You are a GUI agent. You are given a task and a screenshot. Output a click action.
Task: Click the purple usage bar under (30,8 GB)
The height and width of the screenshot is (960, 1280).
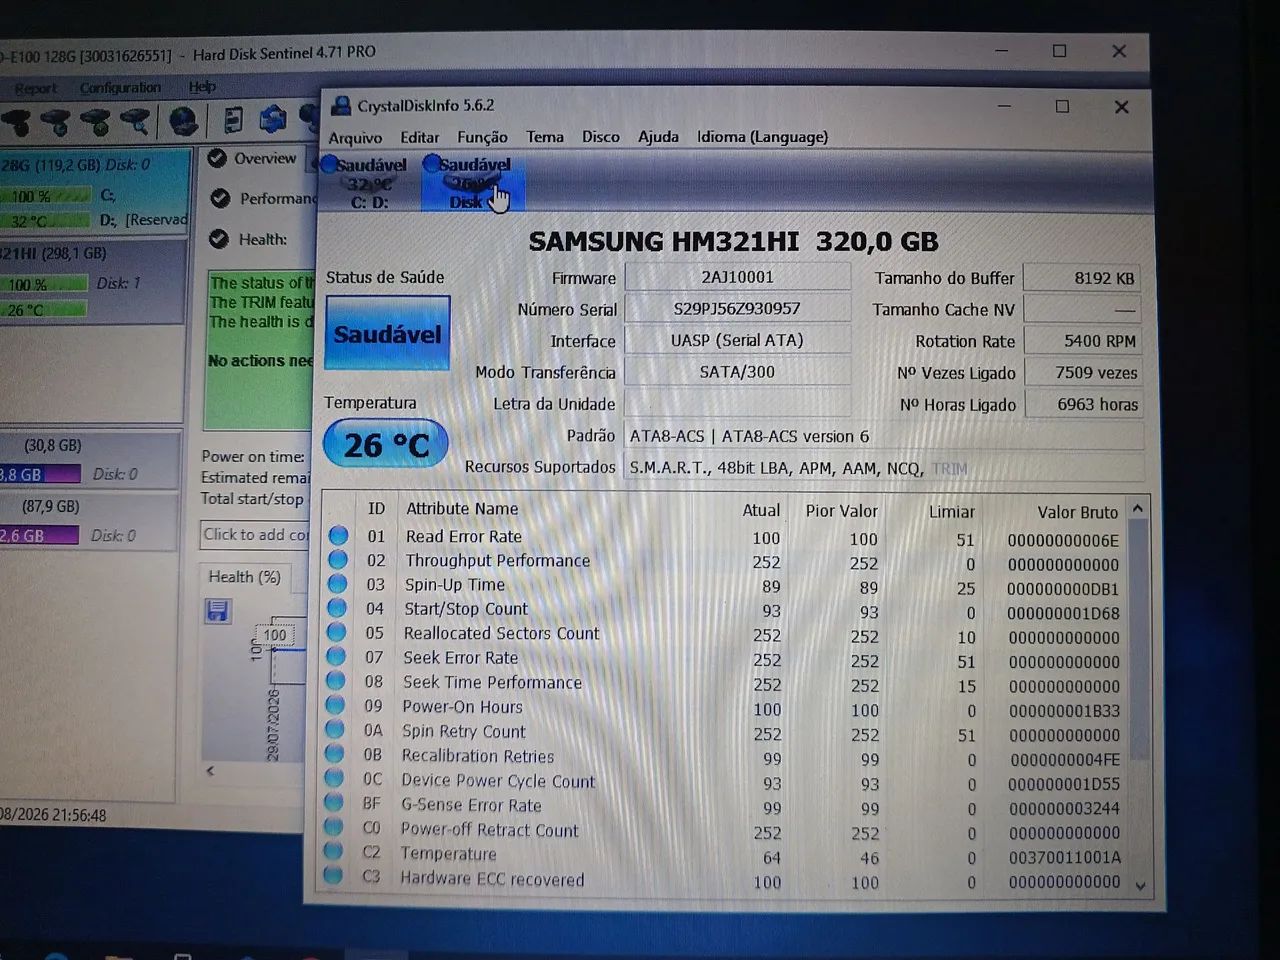click(40, 475)
